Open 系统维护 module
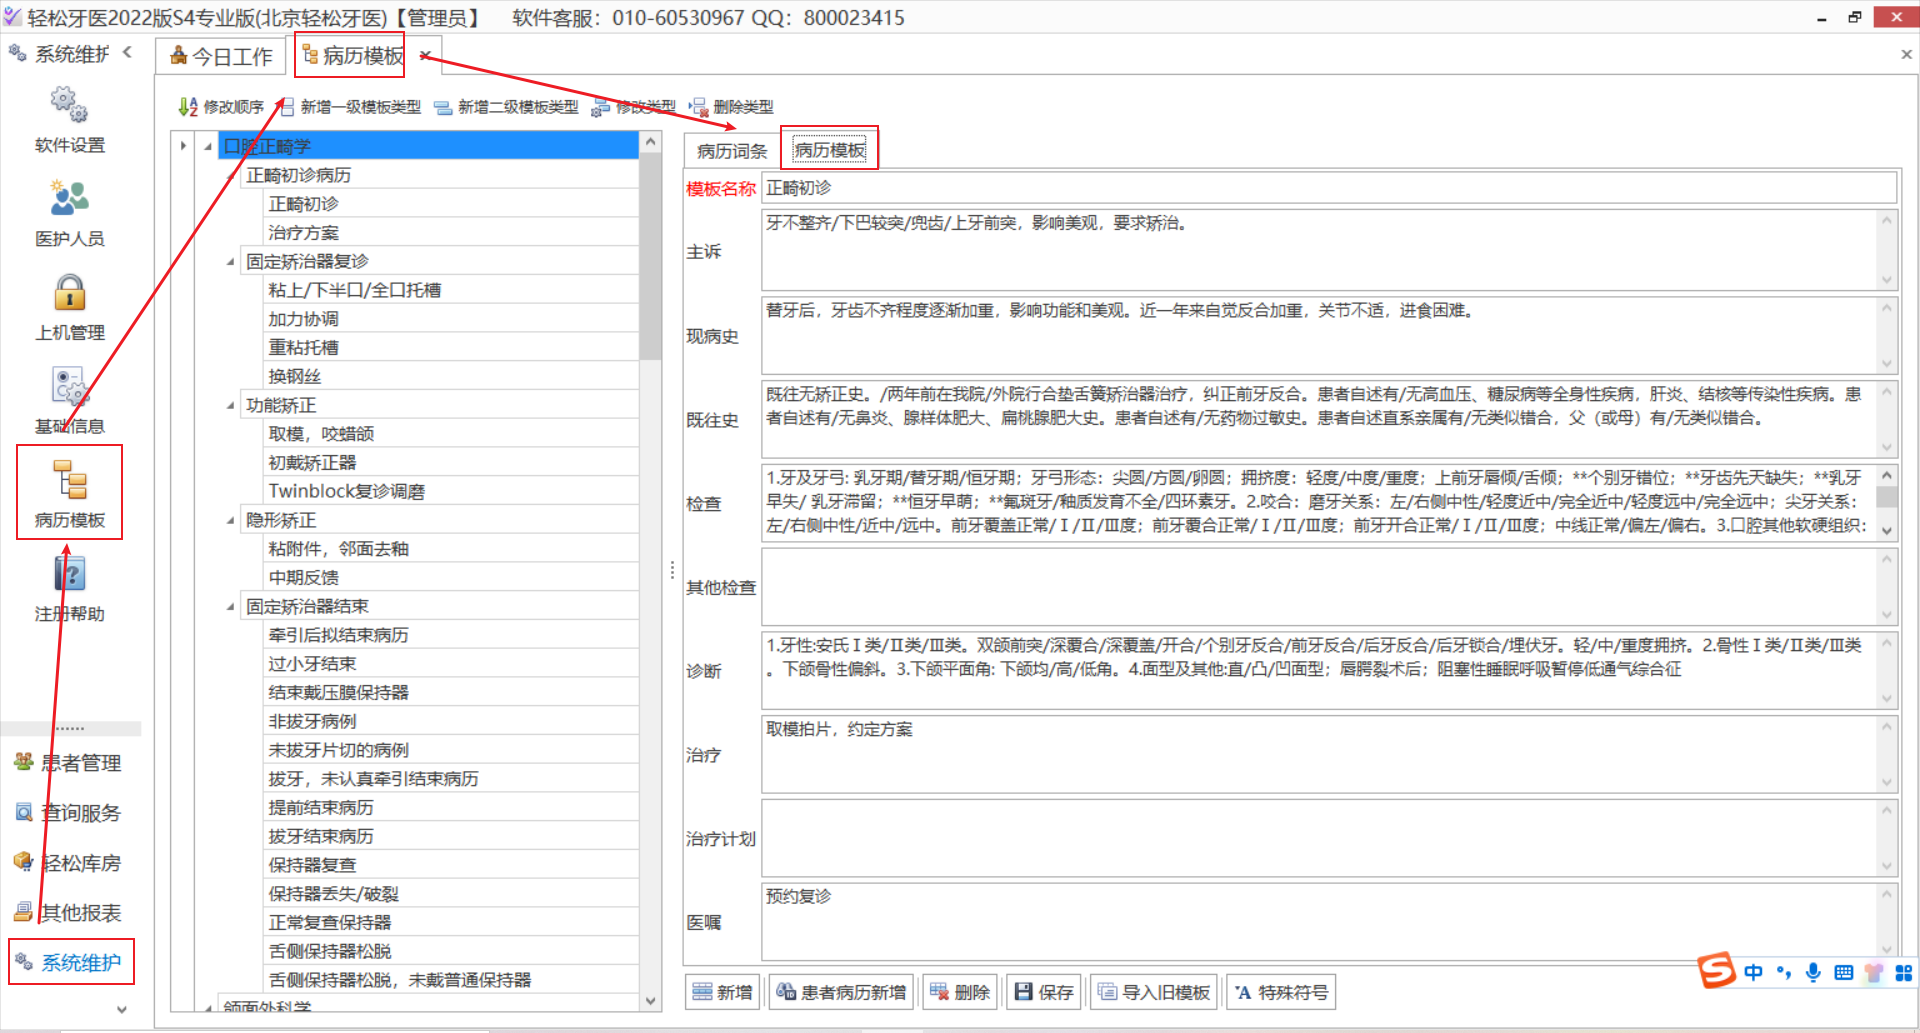Screen dimensions: 1920x1033 pos(70,962)
